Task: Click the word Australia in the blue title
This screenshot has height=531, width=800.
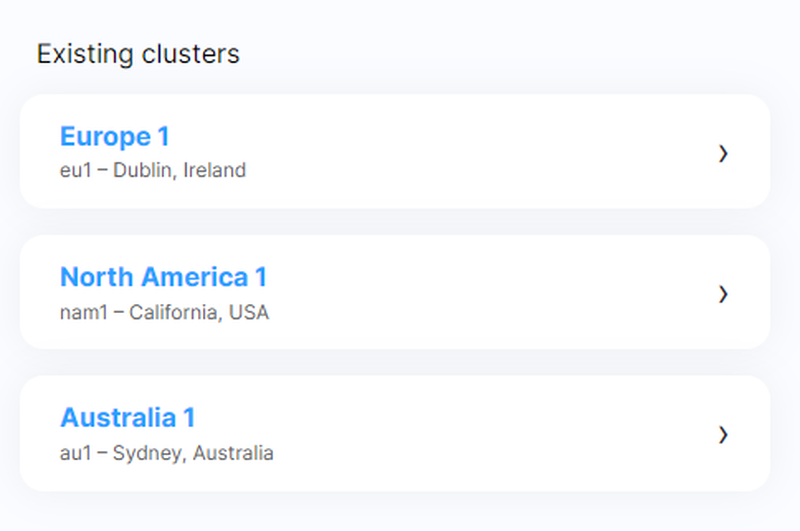Action: point(112,417)
